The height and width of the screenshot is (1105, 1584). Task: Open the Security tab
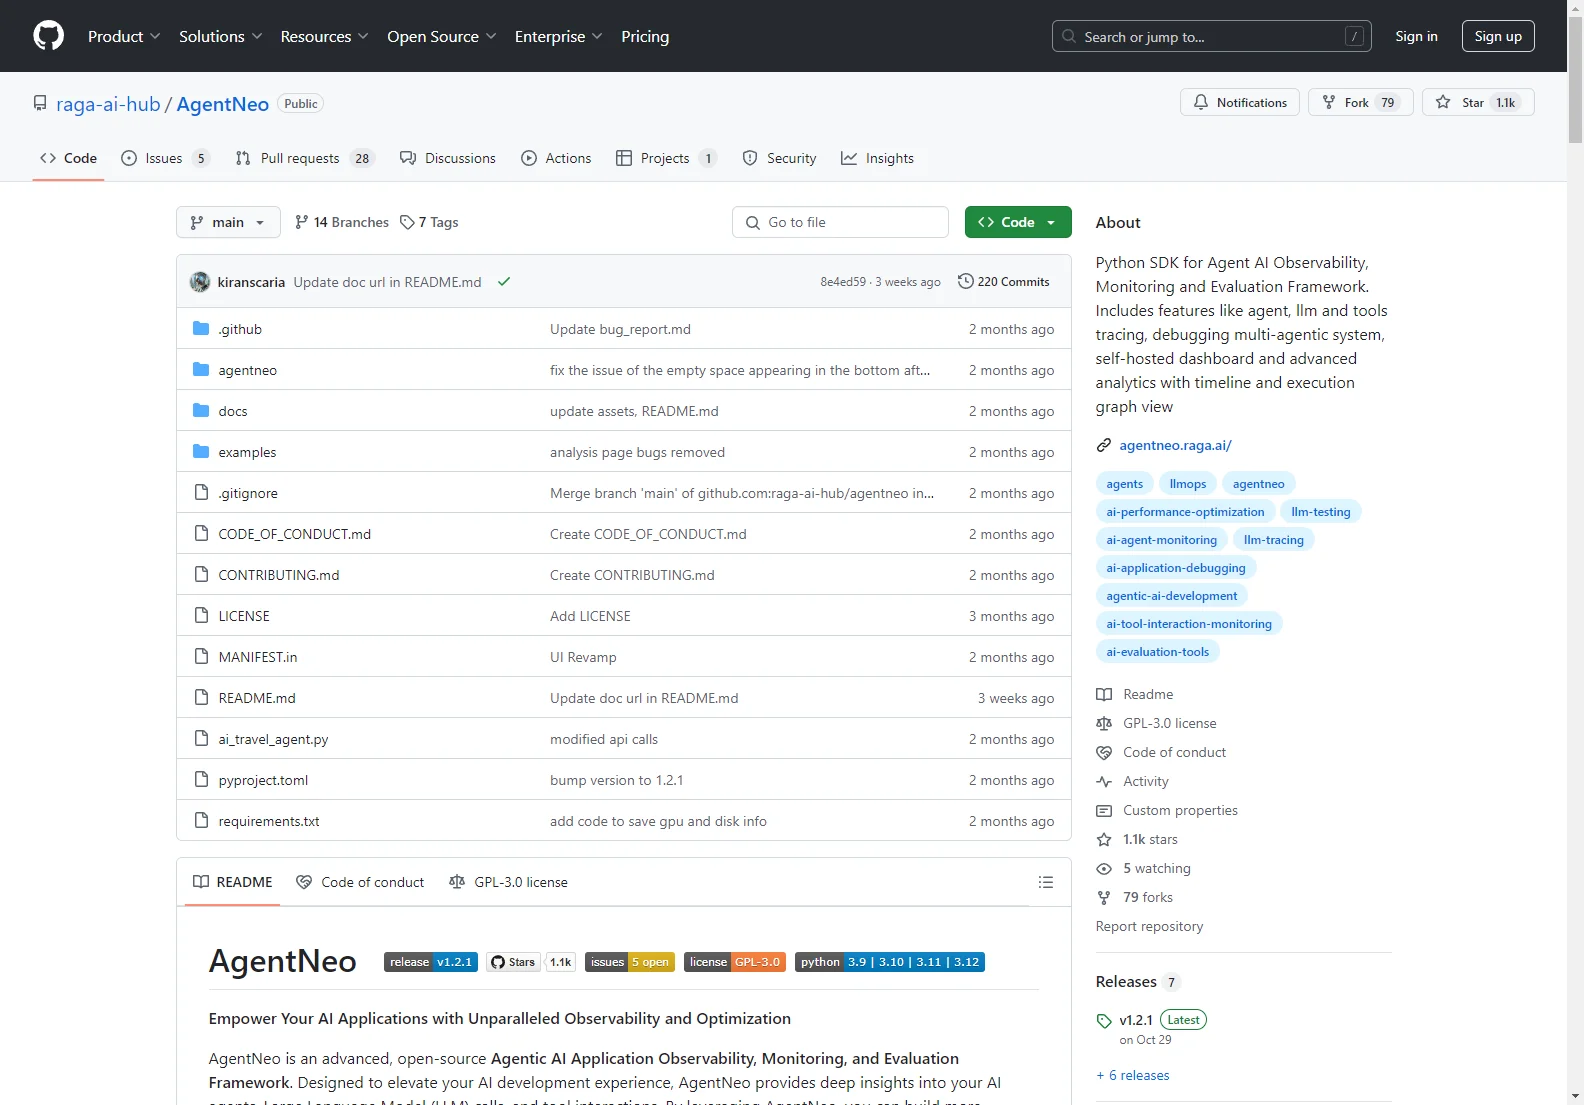[779, 158]
